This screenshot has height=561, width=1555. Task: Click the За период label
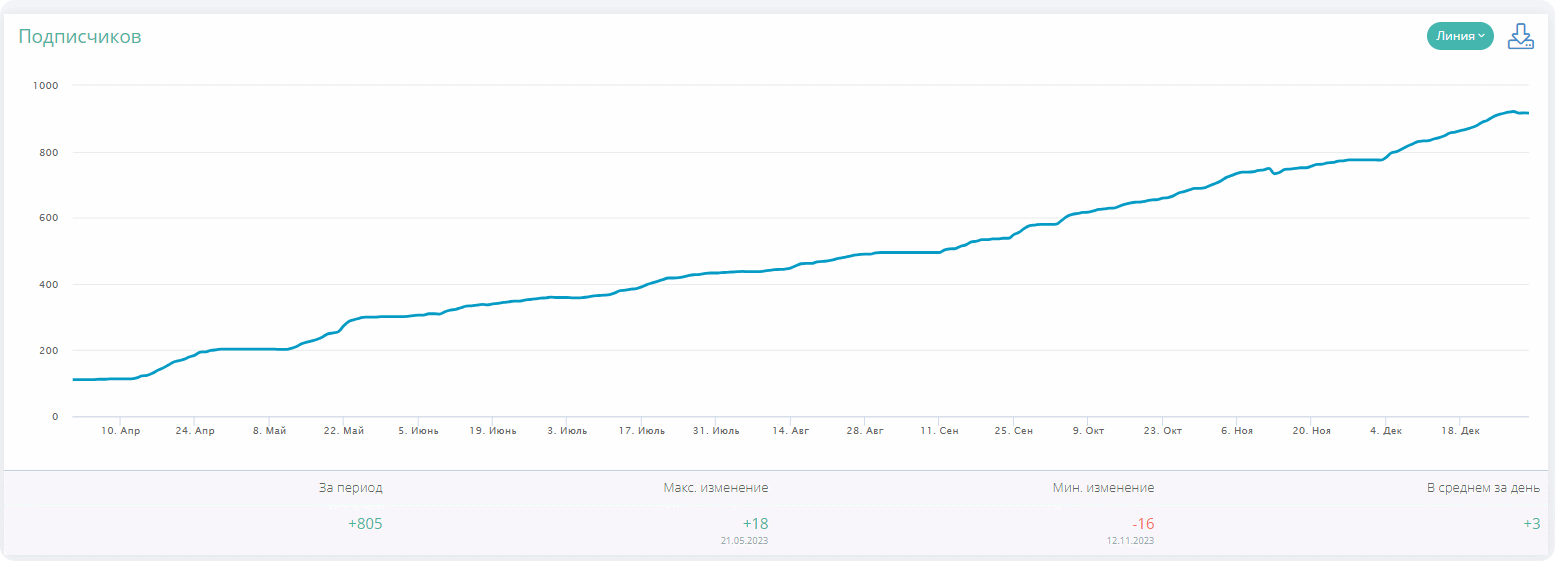point(350,488)
